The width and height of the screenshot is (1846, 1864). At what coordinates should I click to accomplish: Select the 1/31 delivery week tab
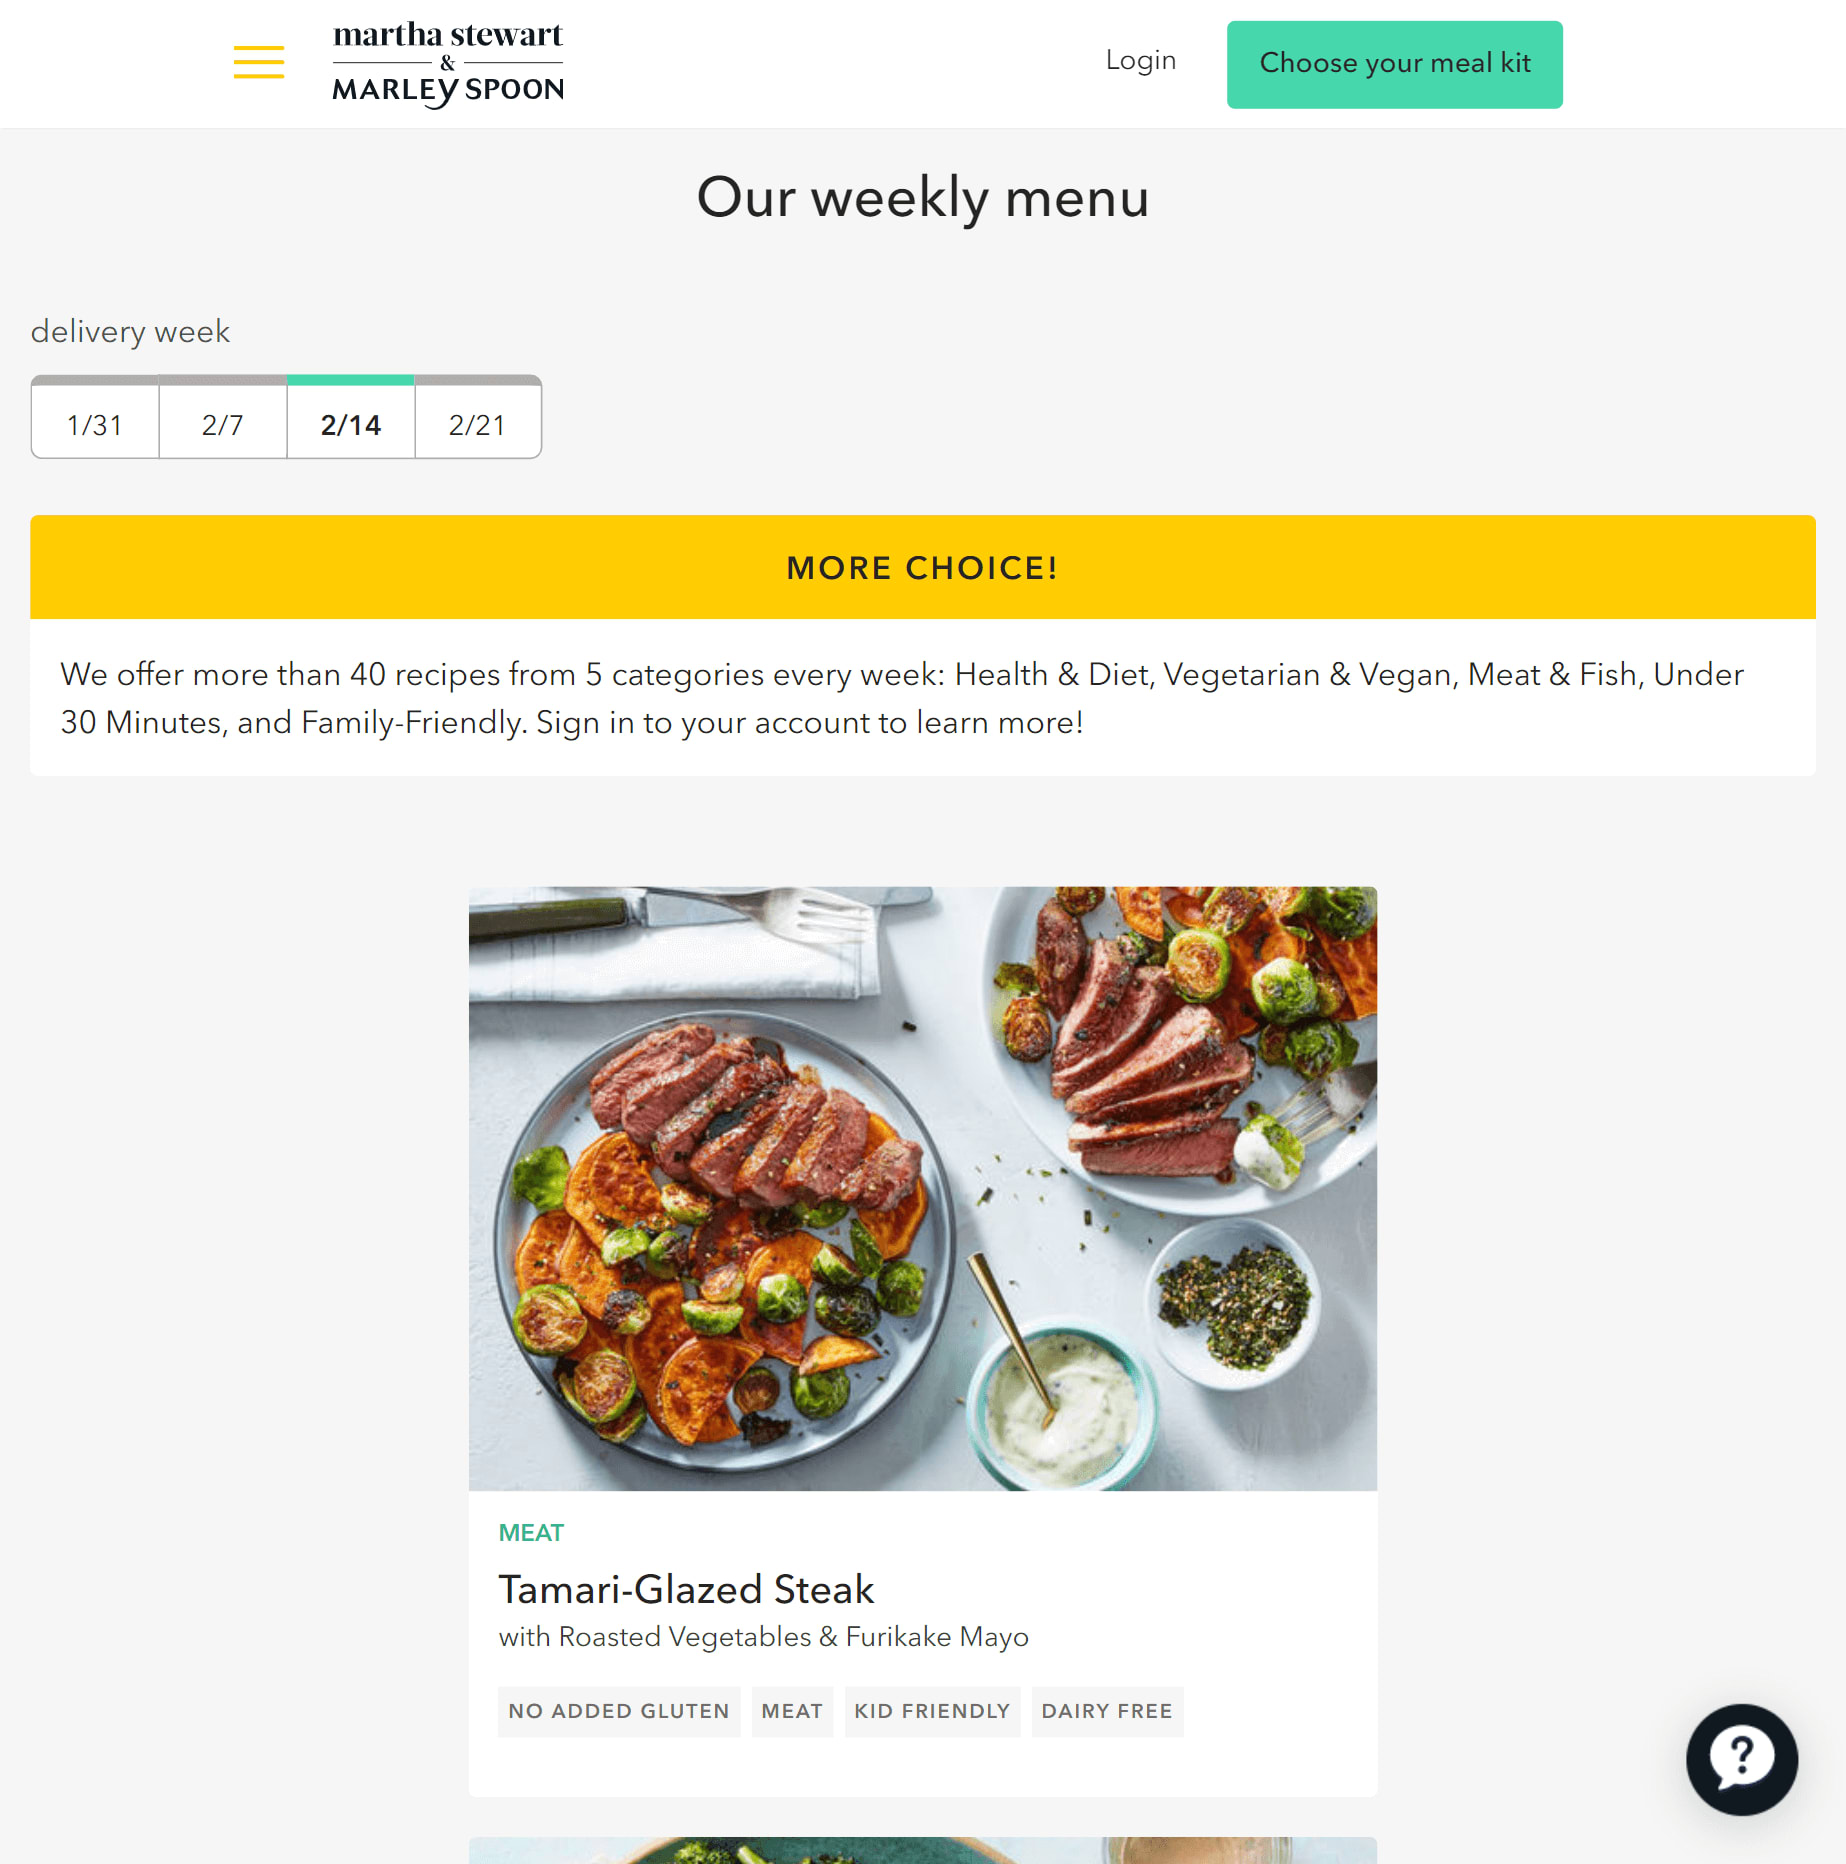[x=95, y=424]
